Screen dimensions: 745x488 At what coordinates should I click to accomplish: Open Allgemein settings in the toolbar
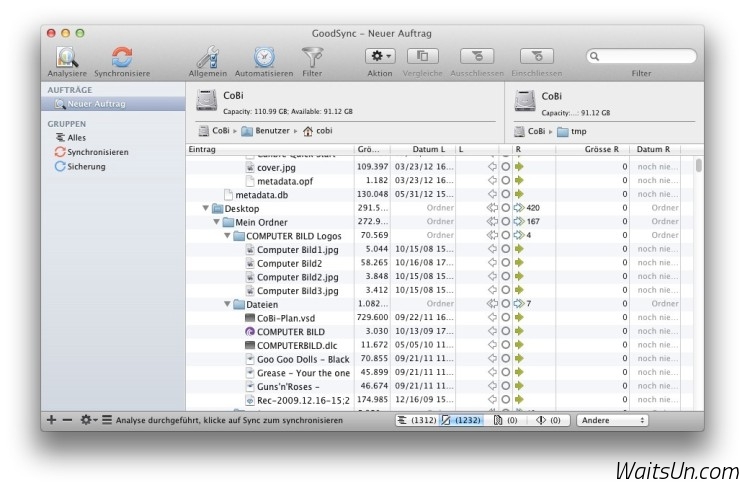[x=208, y=57]
